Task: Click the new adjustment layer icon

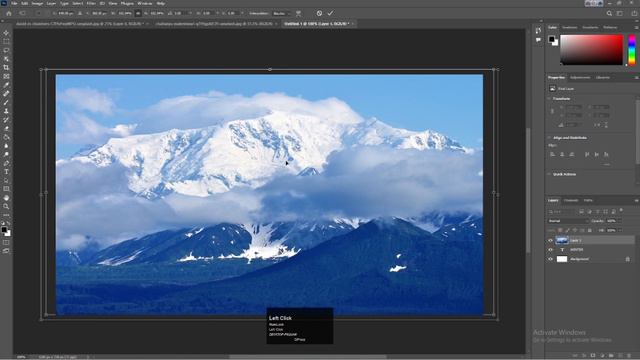Action: click(602, 356)
